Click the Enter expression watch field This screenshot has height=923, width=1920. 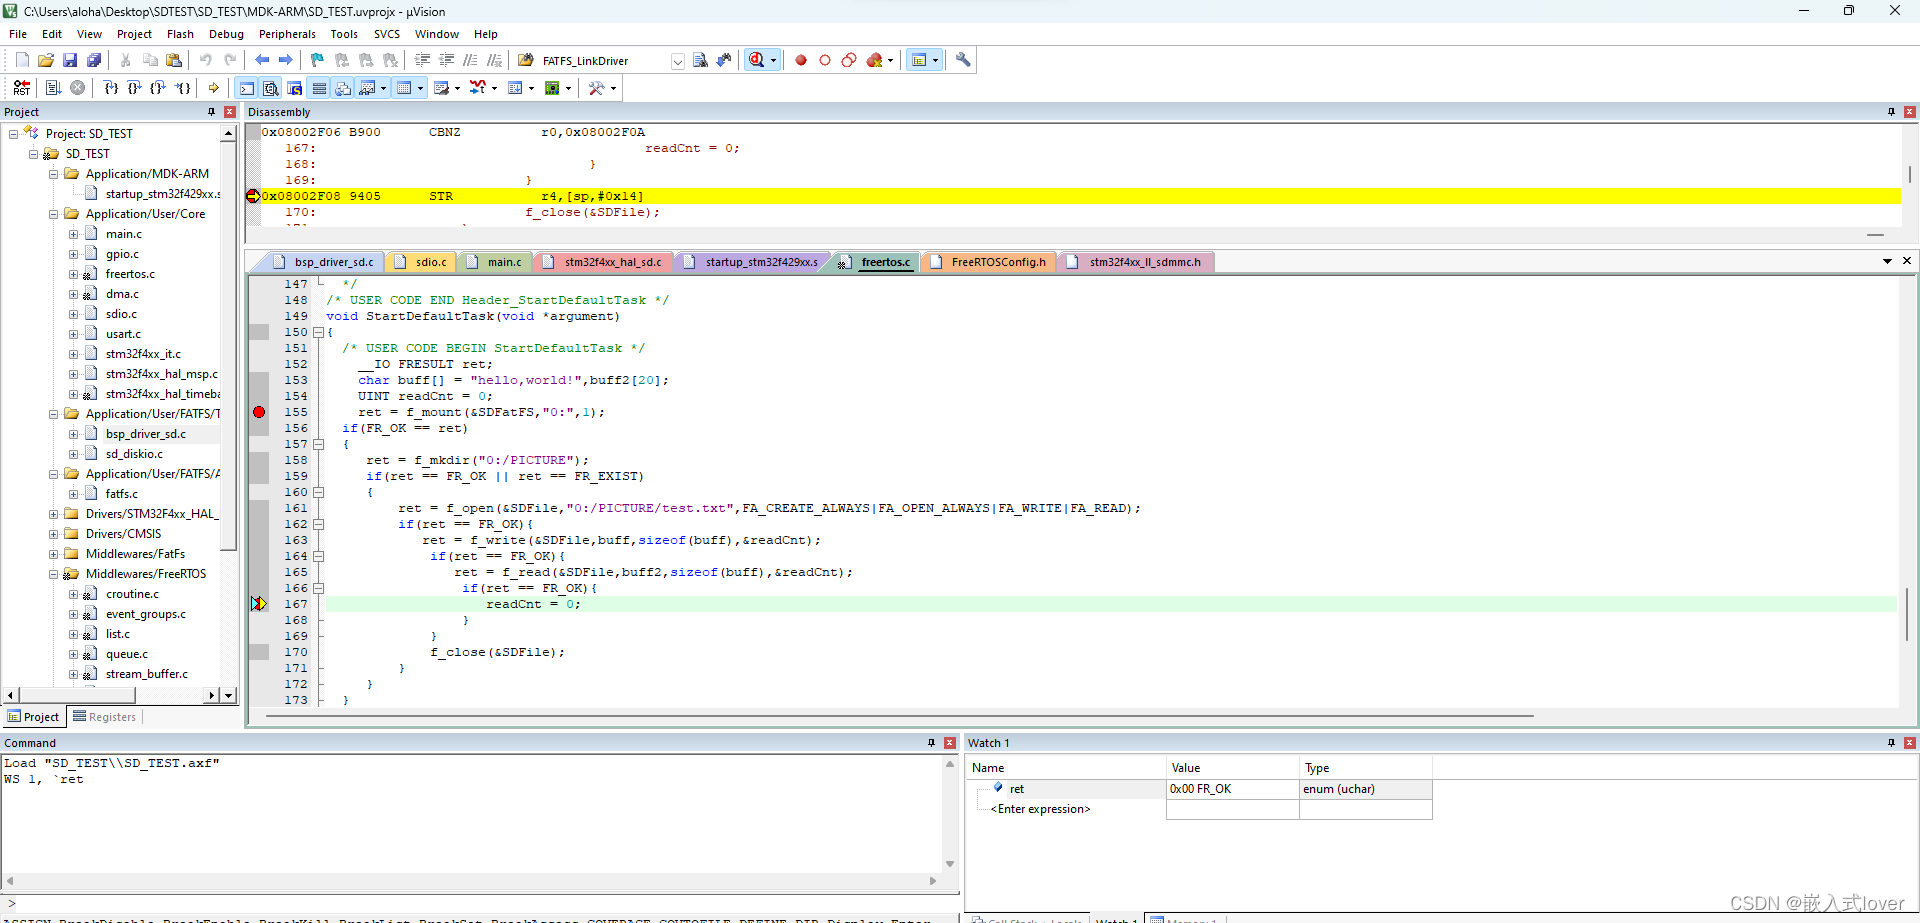(x=1040, y=809)
